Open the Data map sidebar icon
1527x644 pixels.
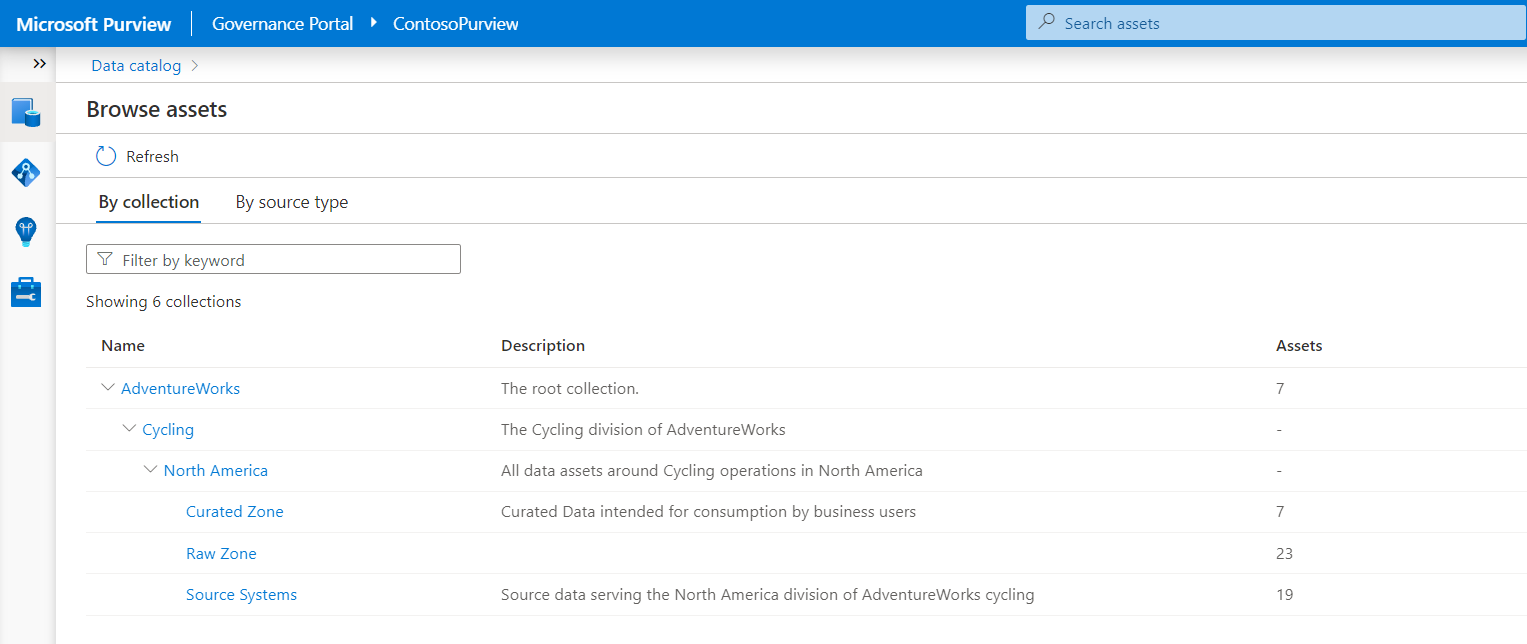click(x=26, y=173)
